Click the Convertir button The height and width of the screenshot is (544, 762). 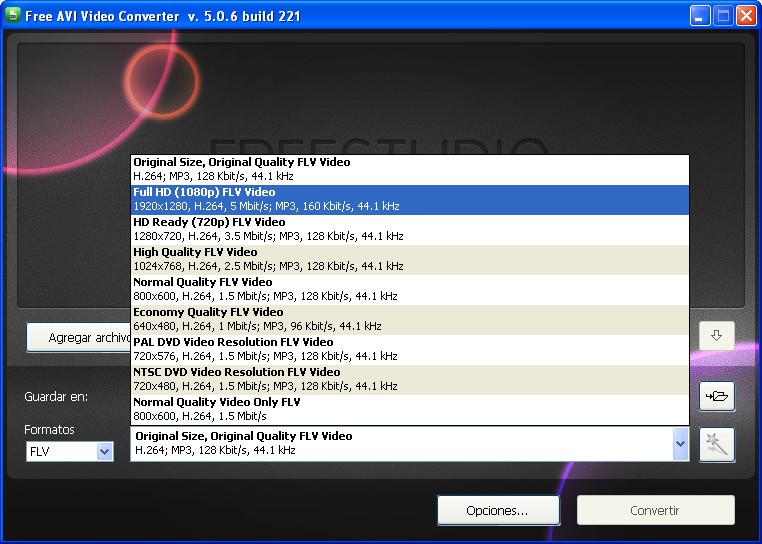pos(656,510)
